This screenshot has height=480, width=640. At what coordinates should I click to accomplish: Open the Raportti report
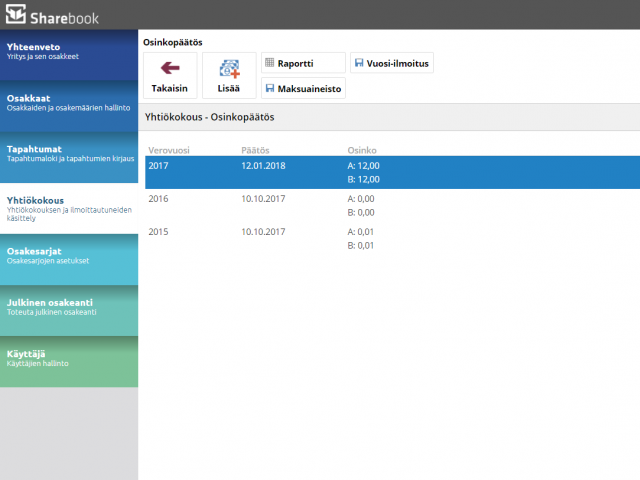coord(303,63)
